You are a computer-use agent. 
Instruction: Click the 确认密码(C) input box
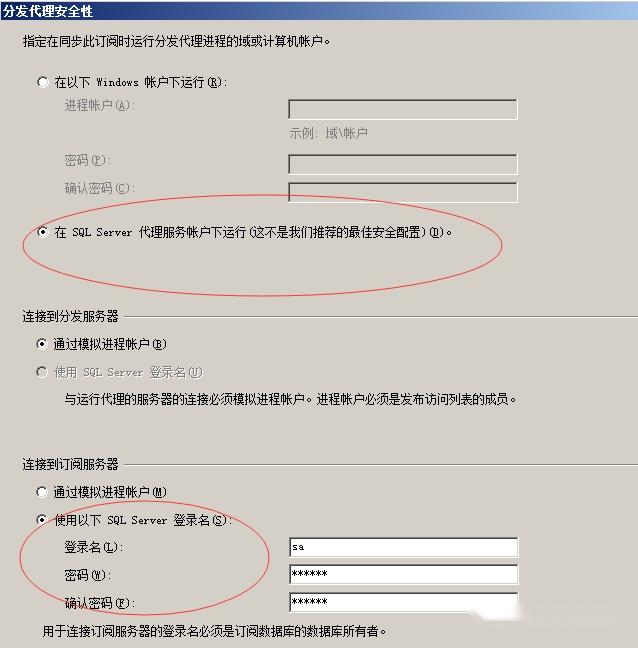click(403, 193)
